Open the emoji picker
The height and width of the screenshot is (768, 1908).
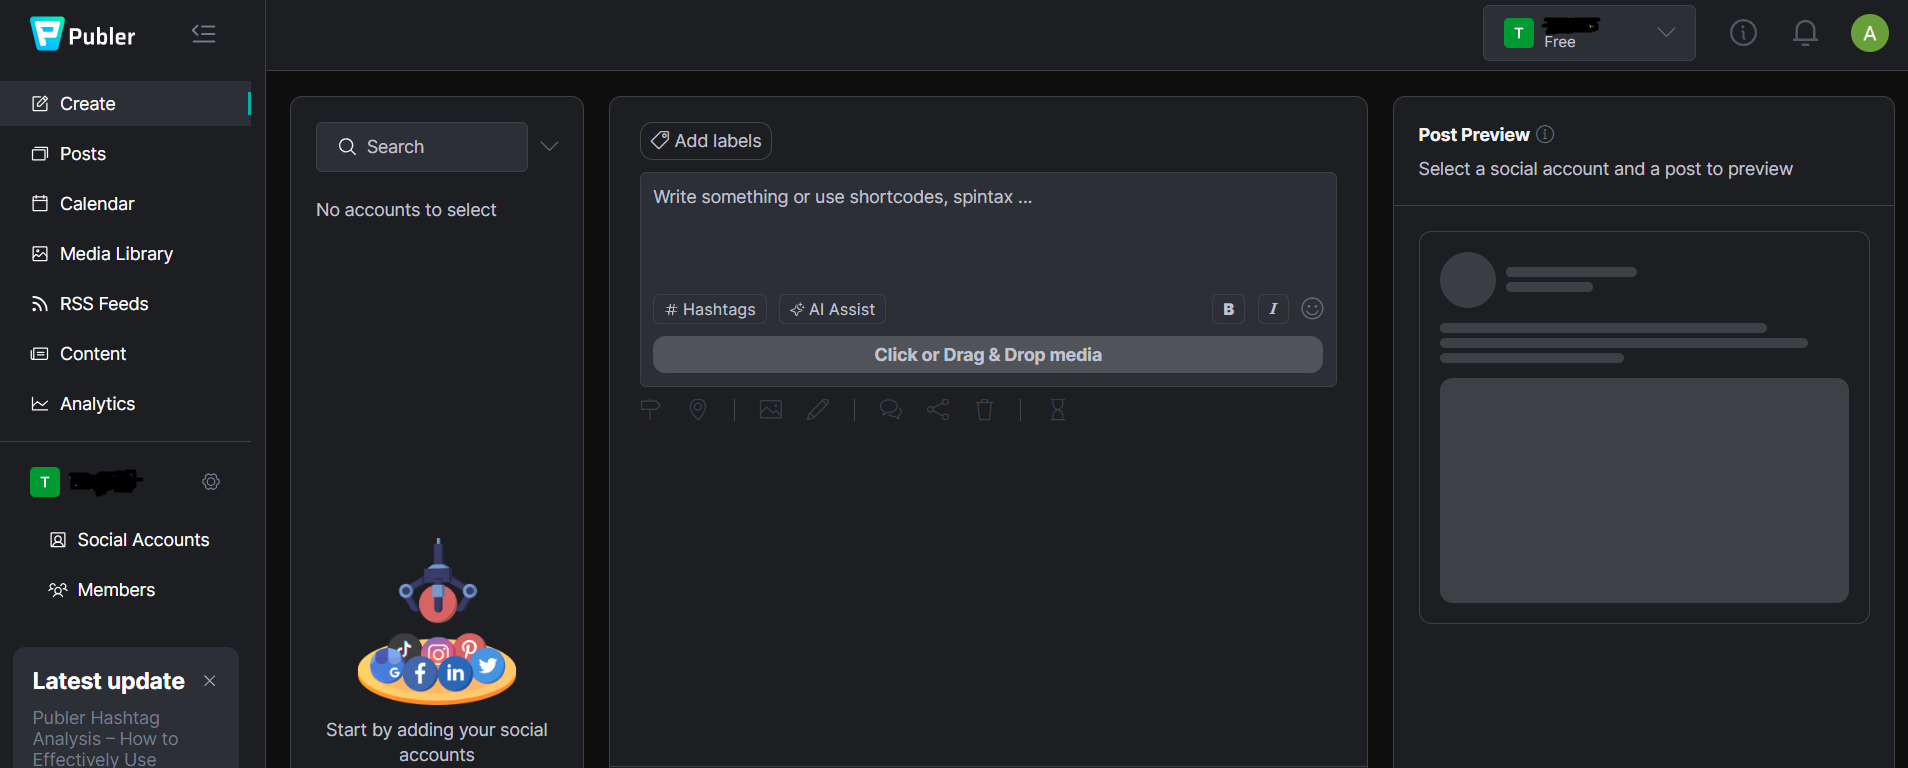coord(1312,309)
